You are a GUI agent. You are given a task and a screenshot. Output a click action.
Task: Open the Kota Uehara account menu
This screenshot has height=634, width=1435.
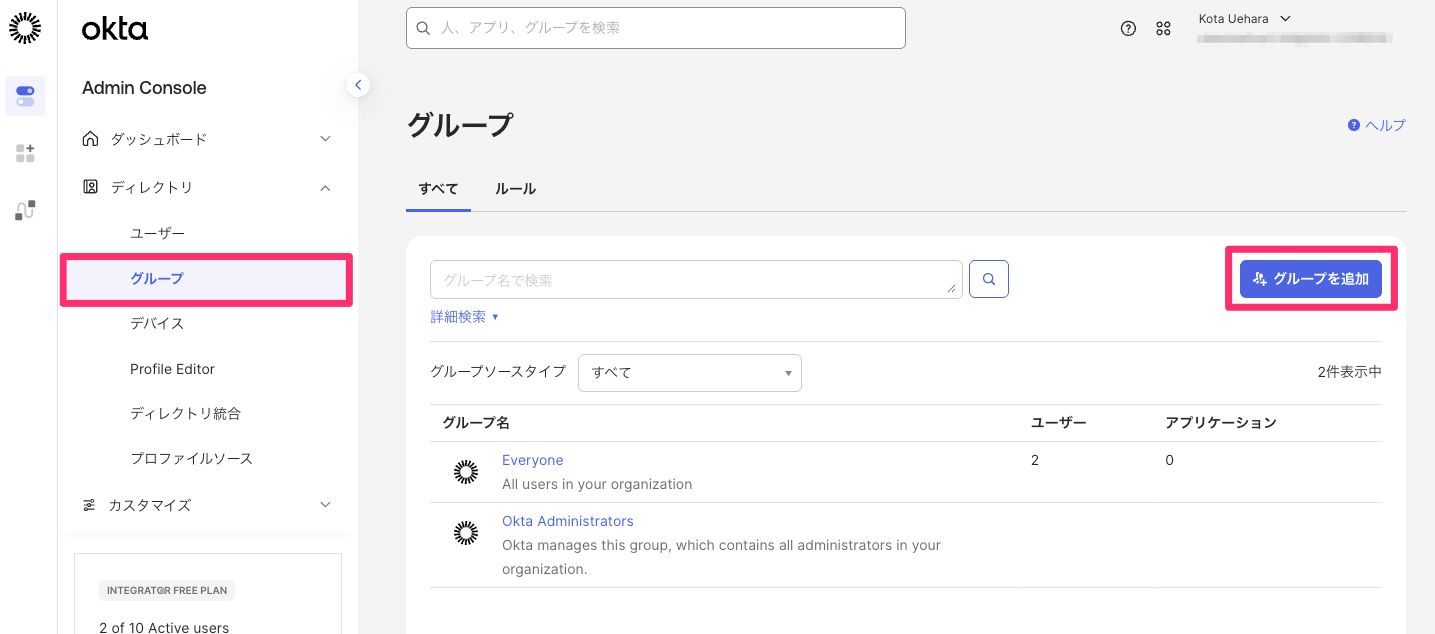(1244, 19)
